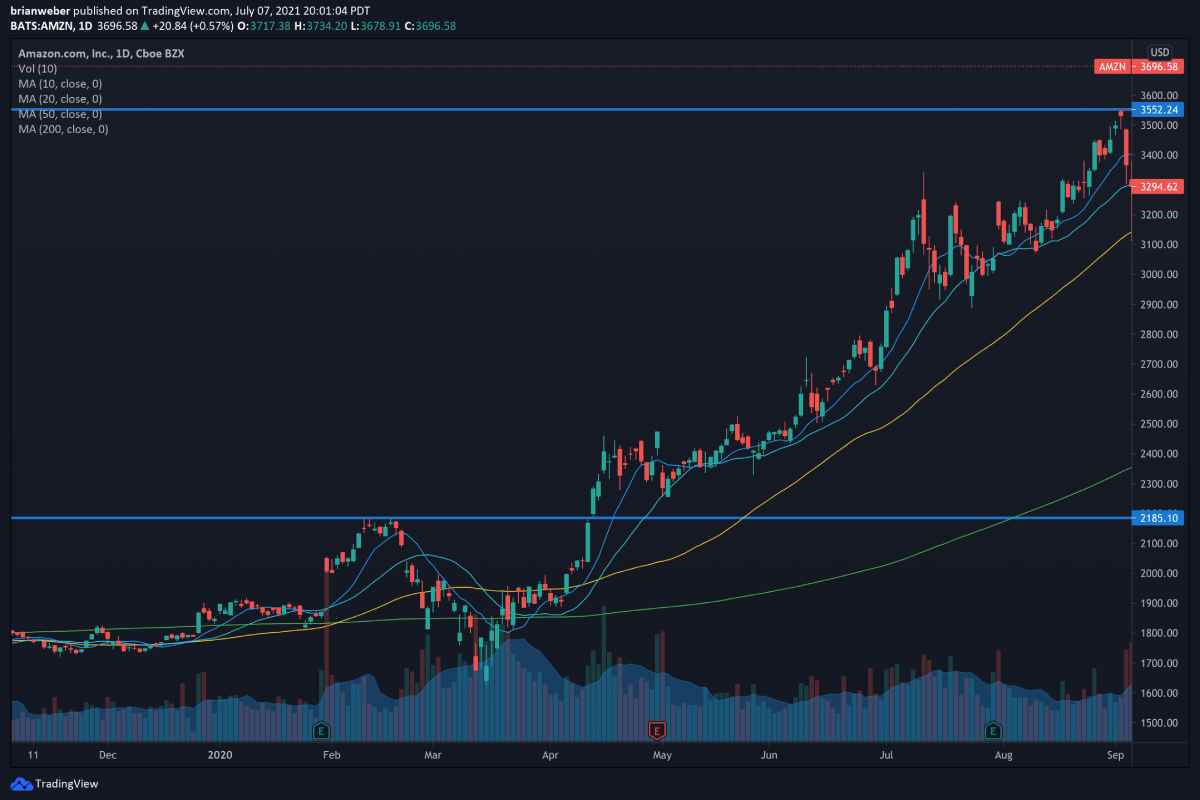Click the 'May' label on the time axis
The width and height of the screenshot is (1200, 800).
pos(661,757)
